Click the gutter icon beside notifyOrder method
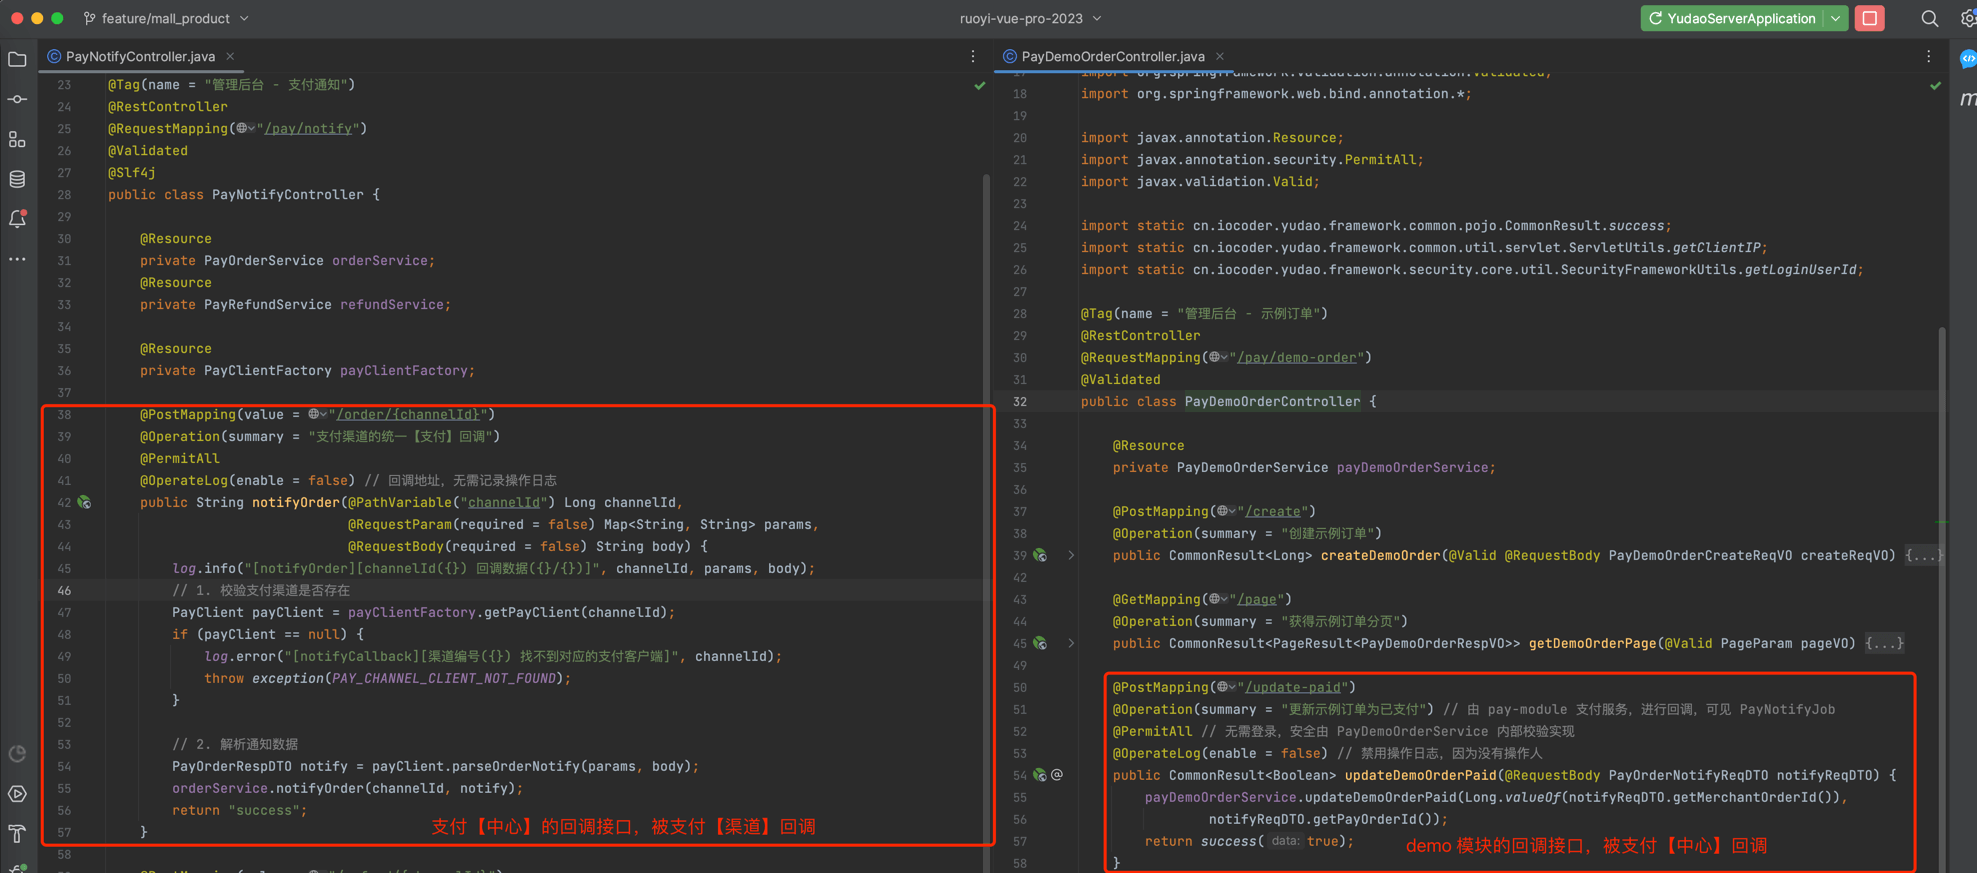The width and height of the screenshot is (1977, 873). pyautogui.click(x=85, y=503)
